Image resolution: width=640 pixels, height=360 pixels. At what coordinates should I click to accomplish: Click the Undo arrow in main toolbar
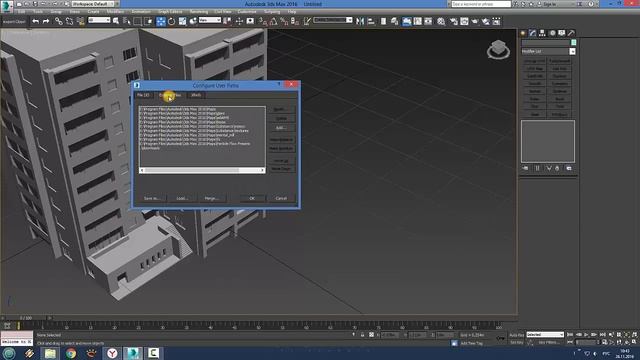[36, 21]
